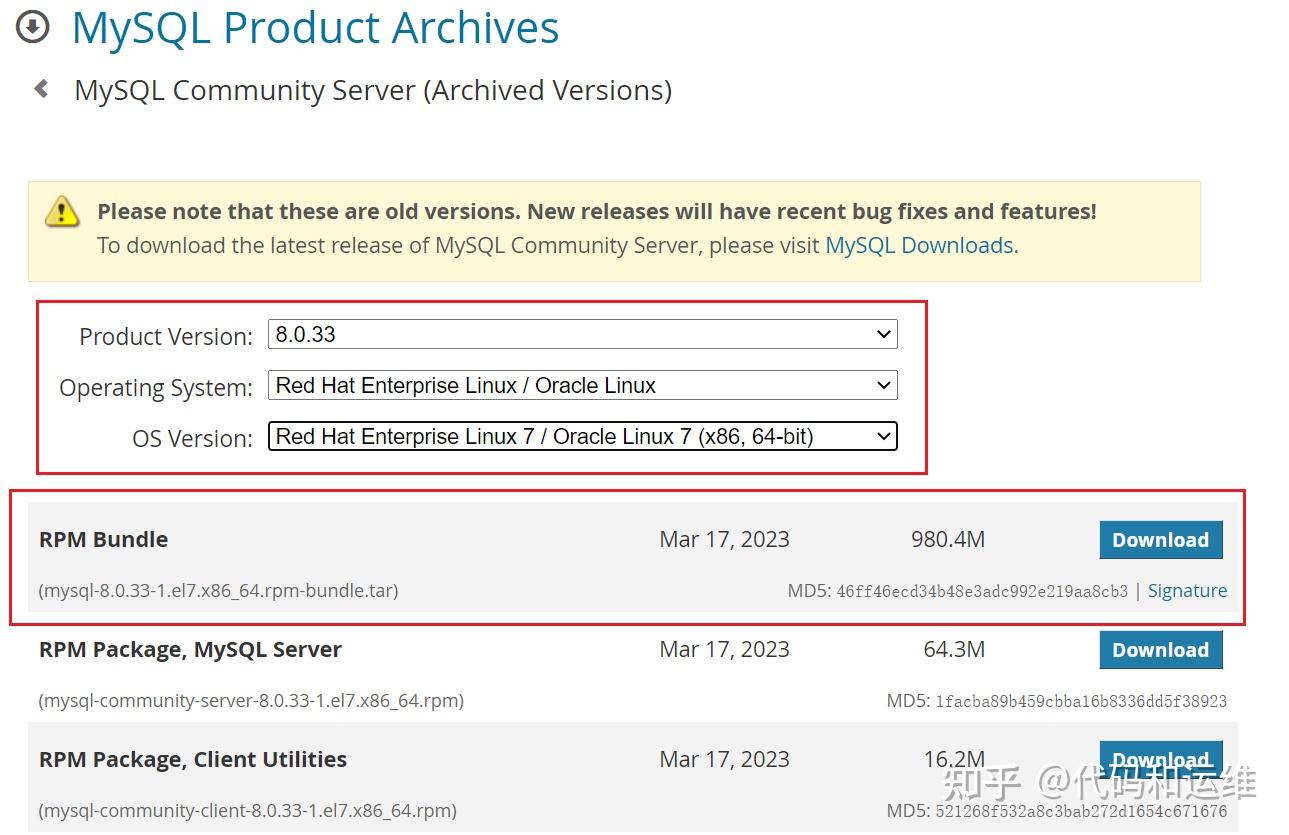
Task: Click the Operating System dropdown arrow
Action: 883,385
